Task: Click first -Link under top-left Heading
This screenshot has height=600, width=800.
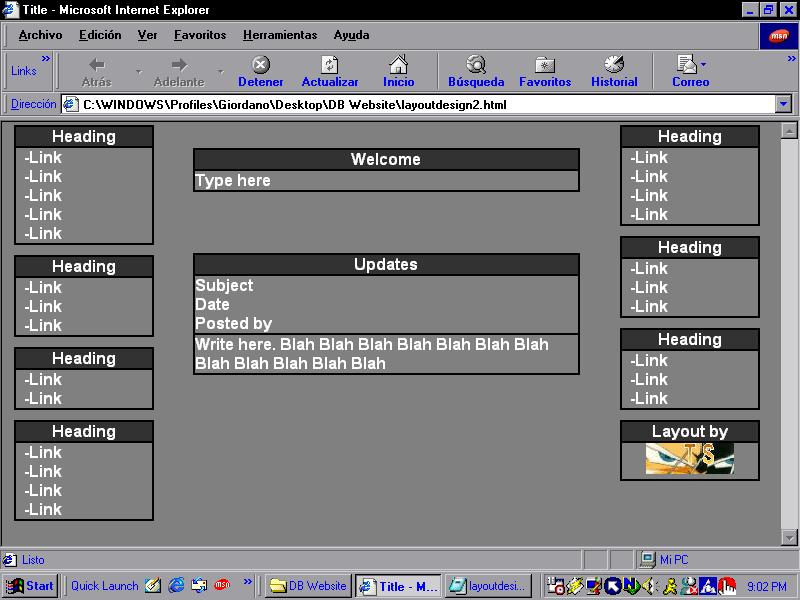Action: [44, 157]
